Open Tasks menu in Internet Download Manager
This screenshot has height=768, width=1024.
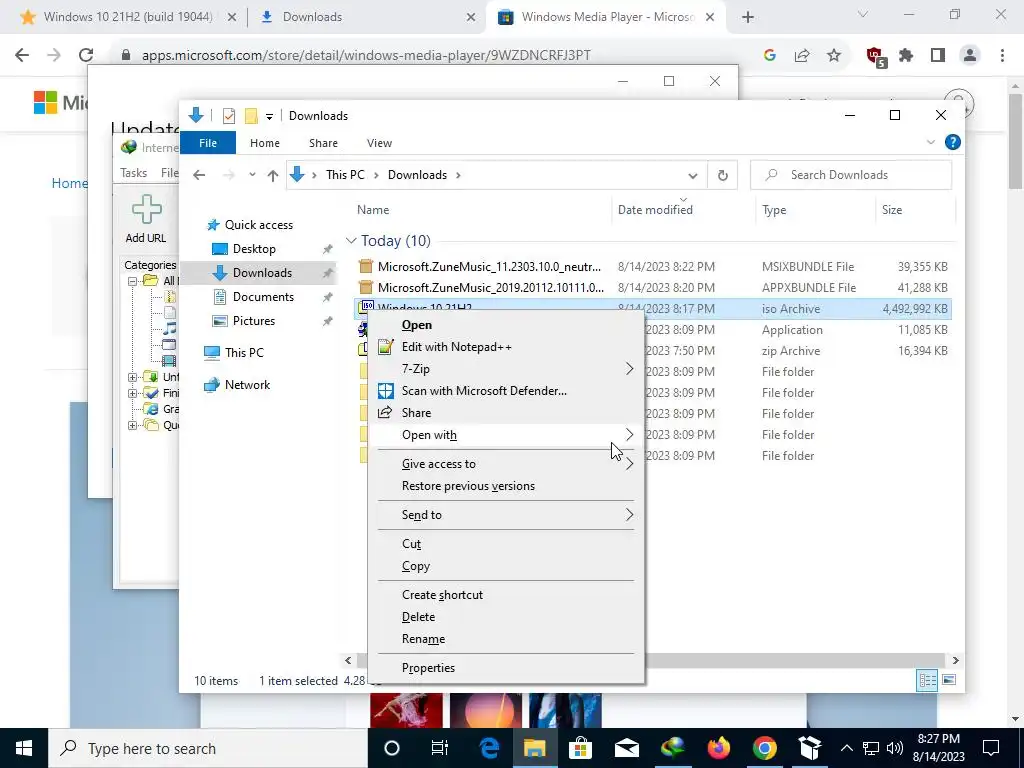tap(133, 173)
